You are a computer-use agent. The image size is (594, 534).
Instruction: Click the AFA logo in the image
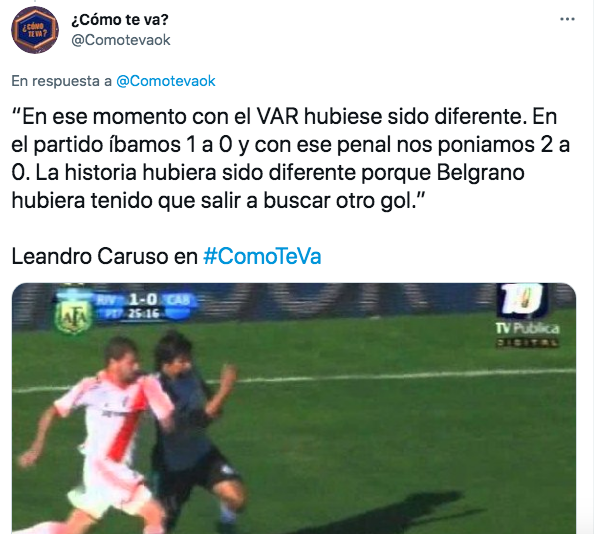click(72, 317)
